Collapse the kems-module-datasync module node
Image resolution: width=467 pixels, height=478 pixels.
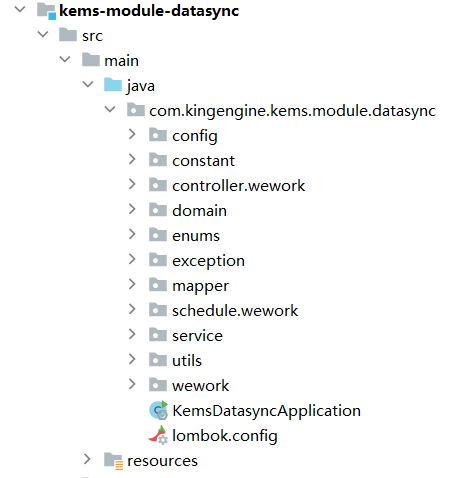tap(20, 10)
